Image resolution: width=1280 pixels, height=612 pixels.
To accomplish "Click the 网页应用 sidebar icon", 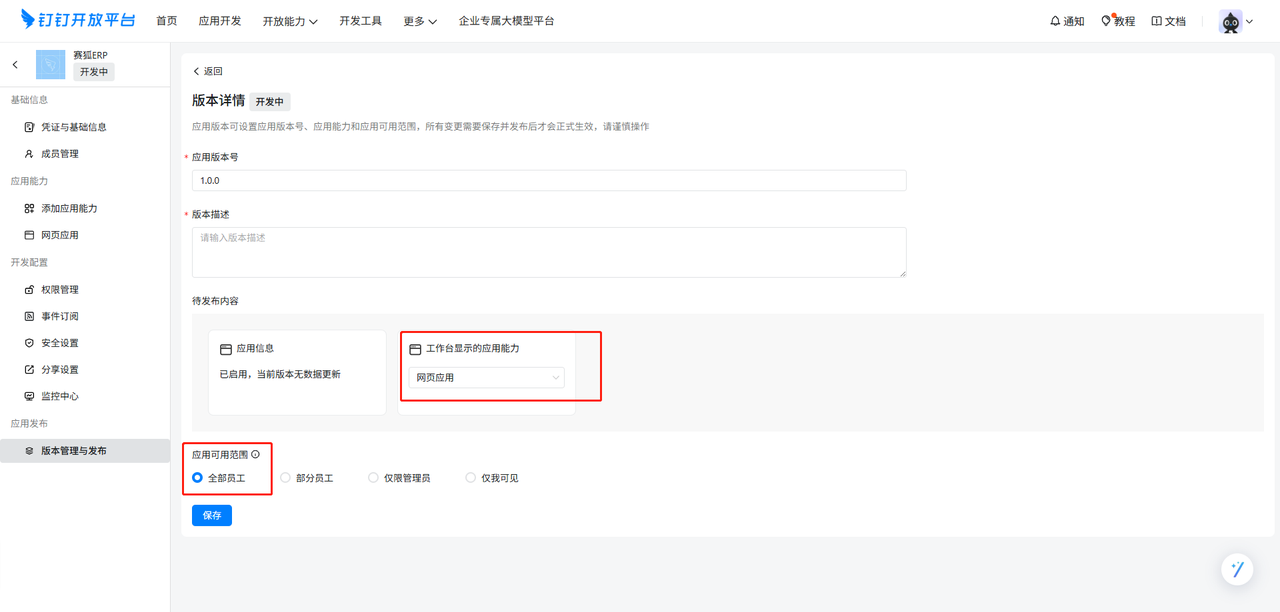I will 29,235.
